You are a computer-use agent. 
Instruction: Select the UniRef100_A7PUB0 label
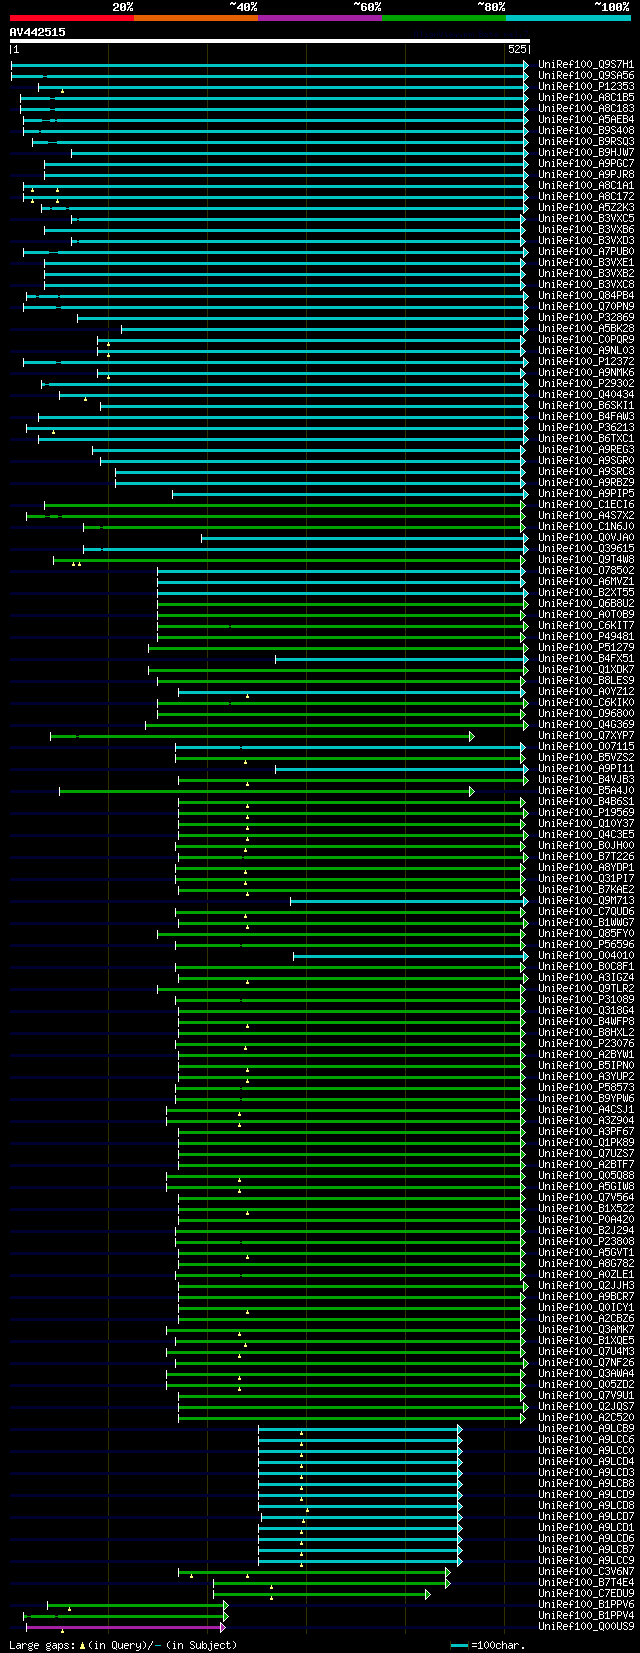[586, 252]
